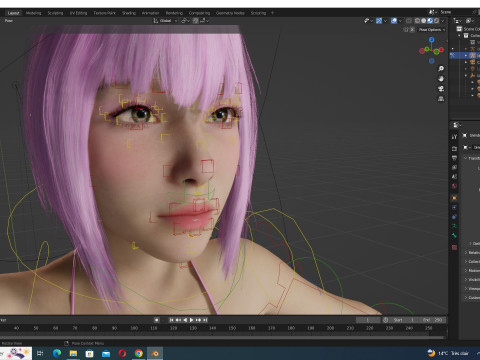Click play animation button
Screen dimensions: 480x360
tap(192, 320)
